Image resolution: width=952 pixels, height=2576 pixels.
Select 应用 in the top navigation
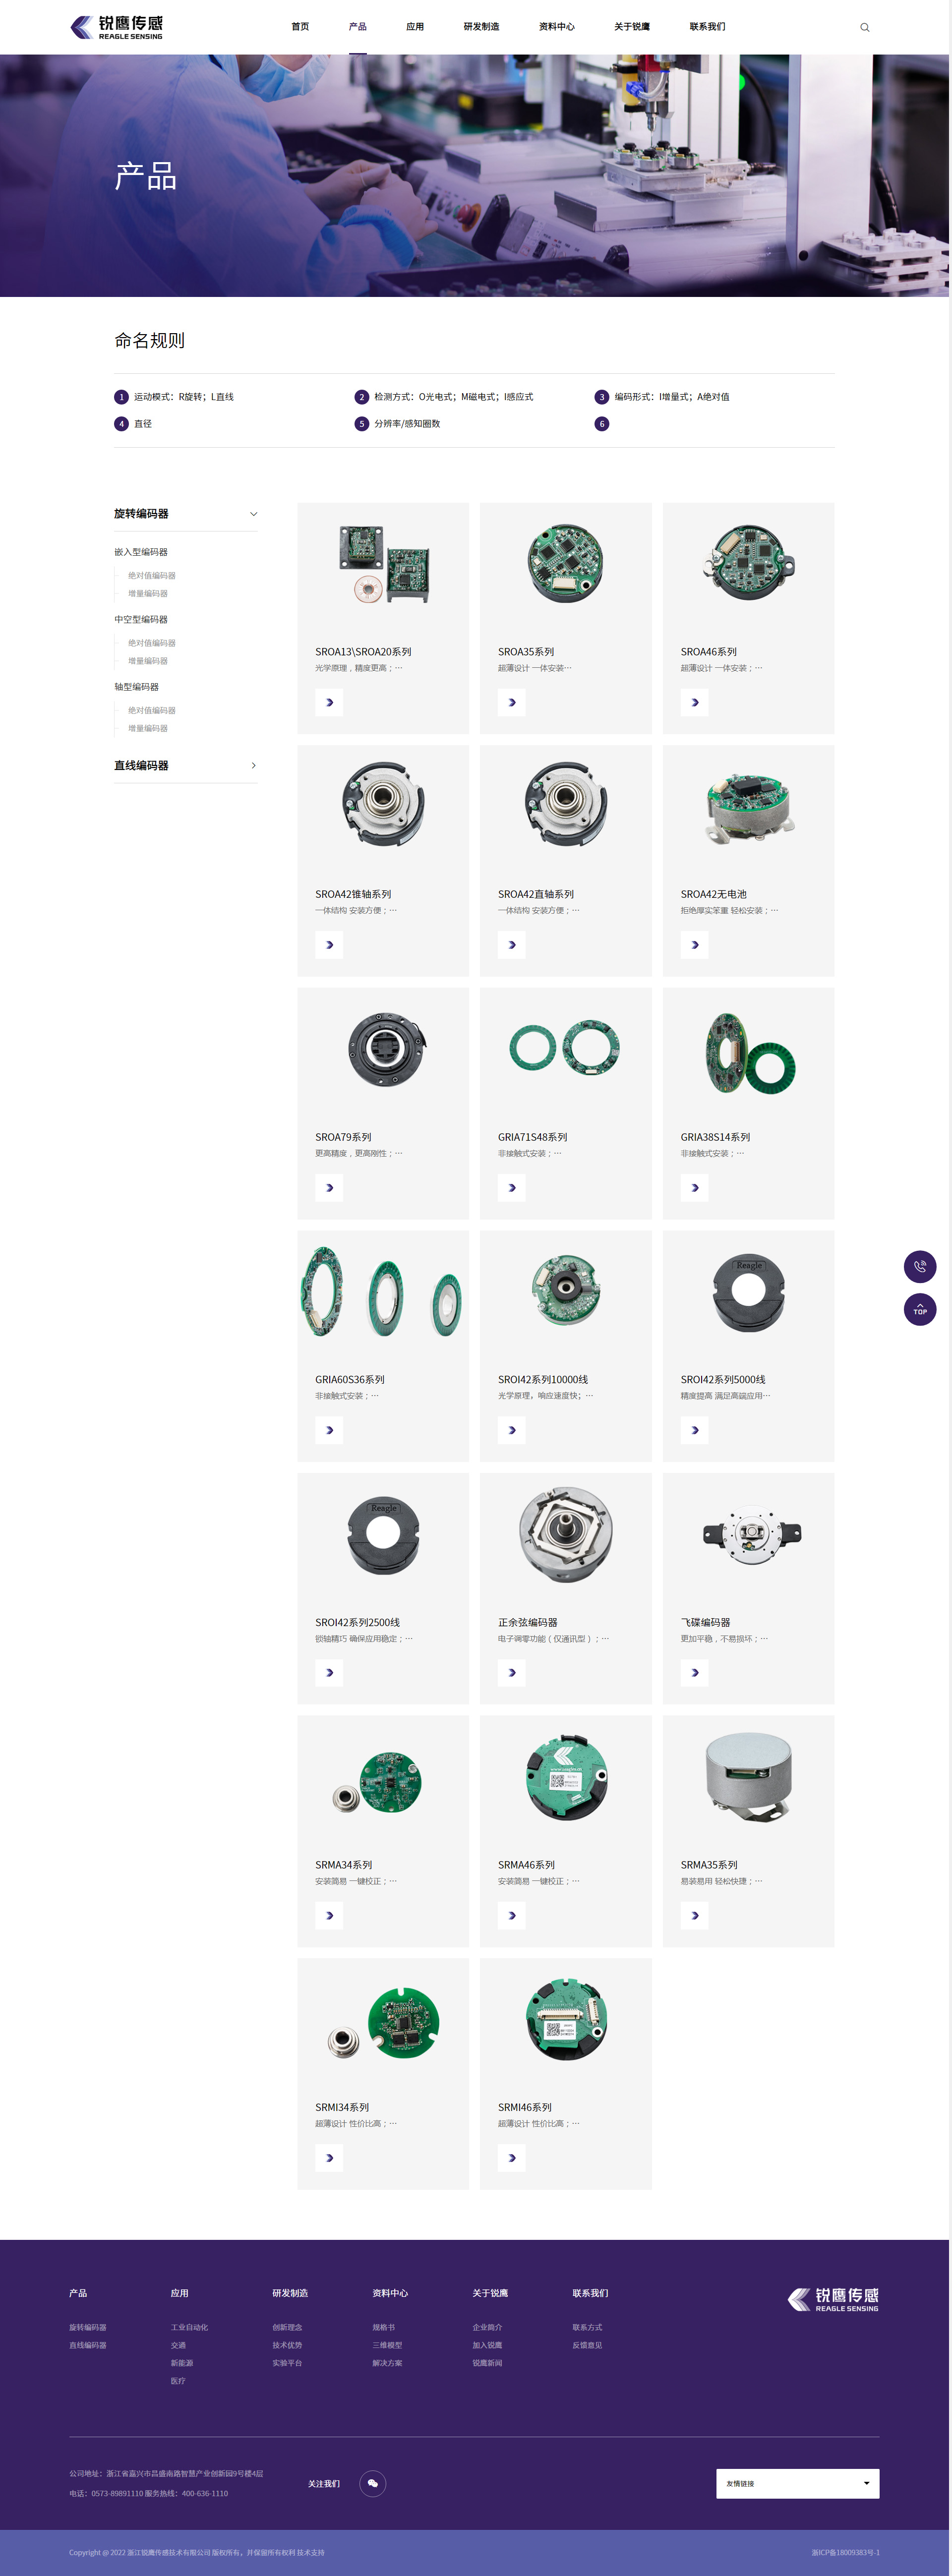pos(415,27)
